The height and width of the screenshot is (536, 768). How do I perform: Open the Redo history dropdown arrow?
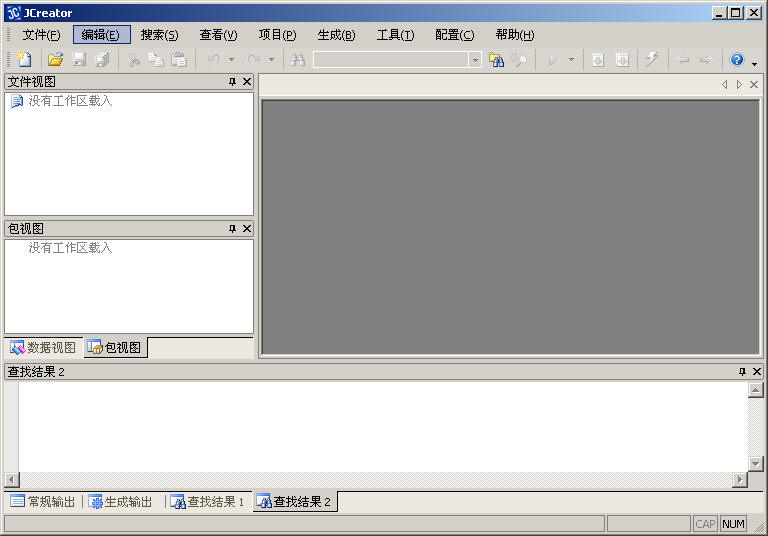(271, 60)
